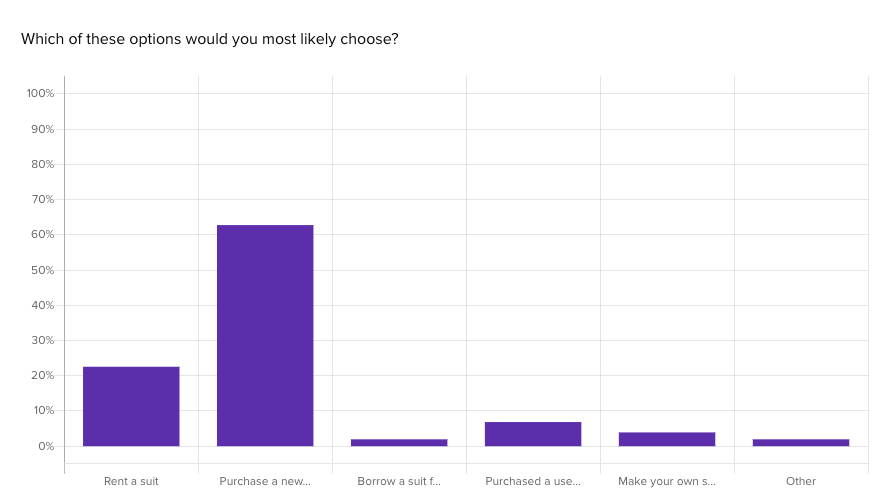Select the Purchased a use... label

pos(533,481)
